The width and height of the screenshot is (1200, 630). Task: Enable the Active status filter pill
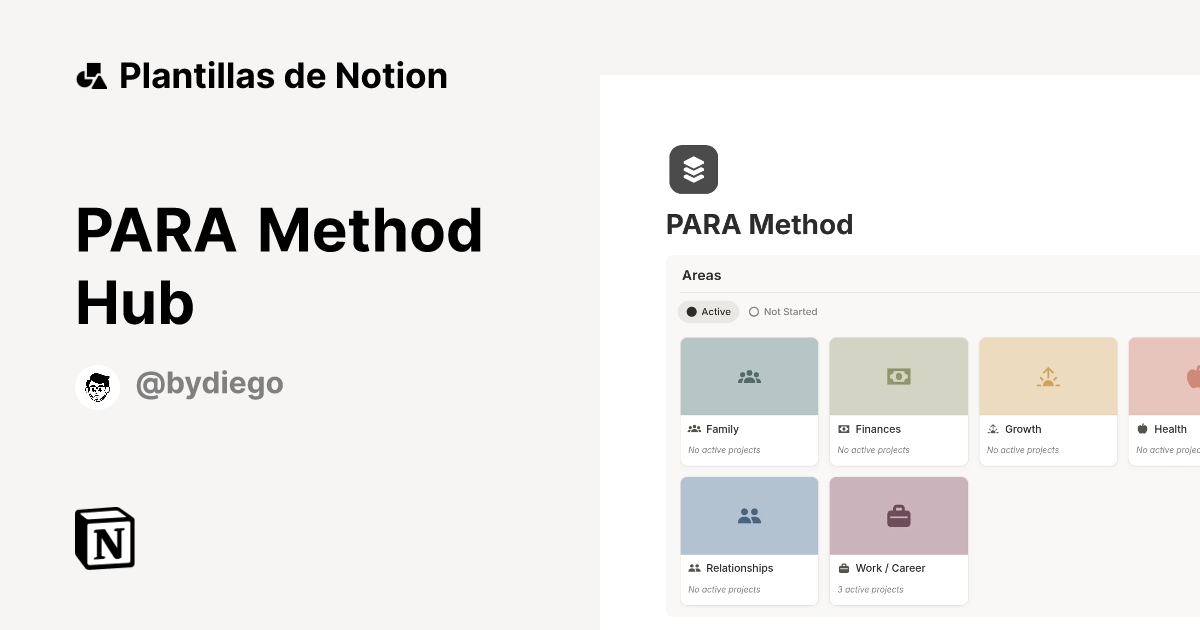pyautogui.click(x=708, y=311)
